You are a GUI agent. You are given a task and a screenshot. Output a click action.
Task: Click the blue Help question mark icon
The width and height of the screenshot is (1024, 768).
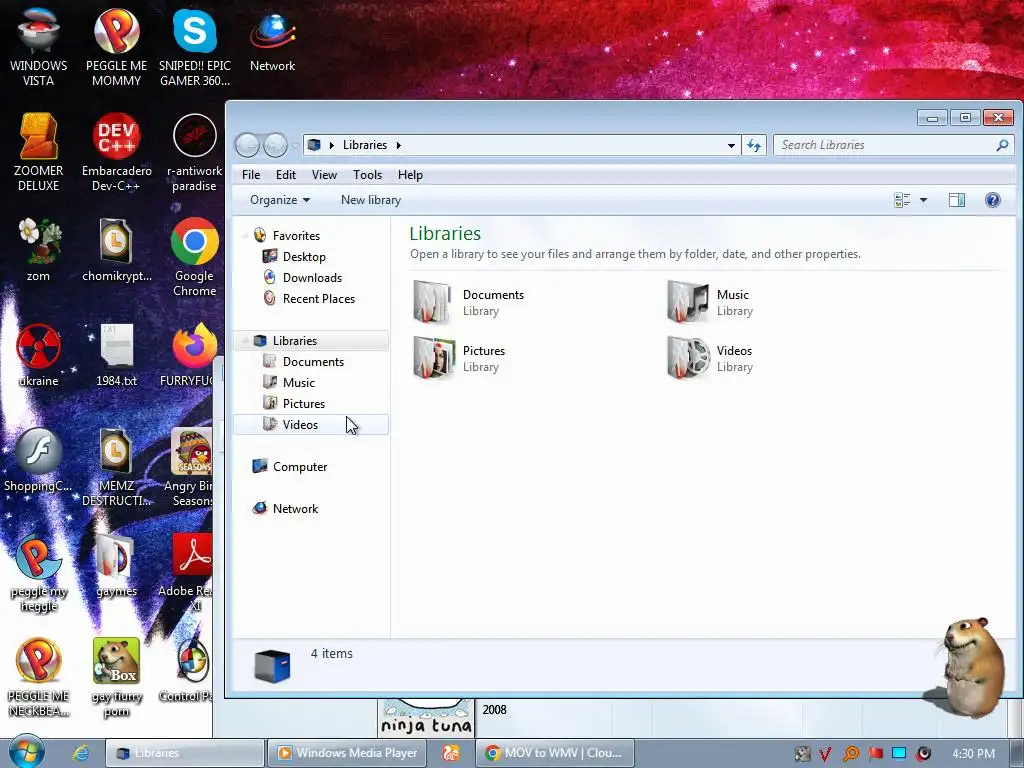pos(993,200)
